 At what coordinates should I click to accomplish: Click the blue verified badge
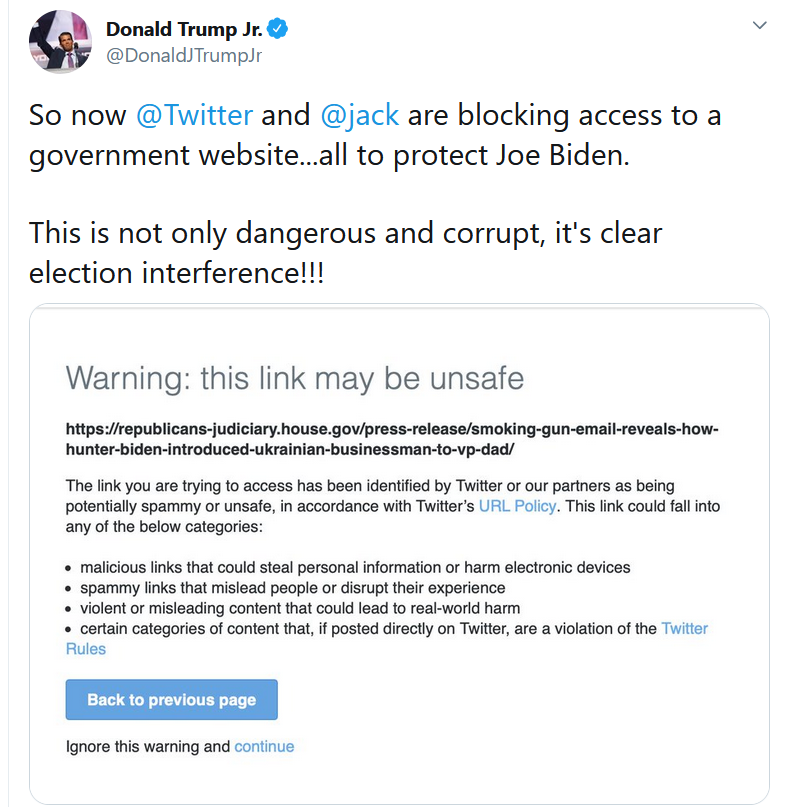pos(278,29)
